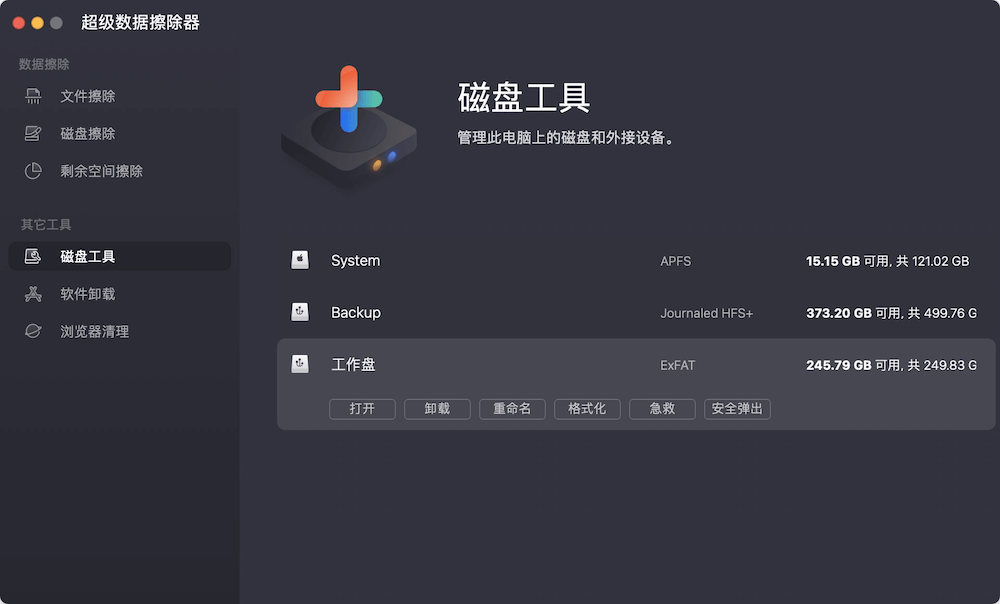
Task: Click the external drive icon beside Backup
Action: [300, 312]
